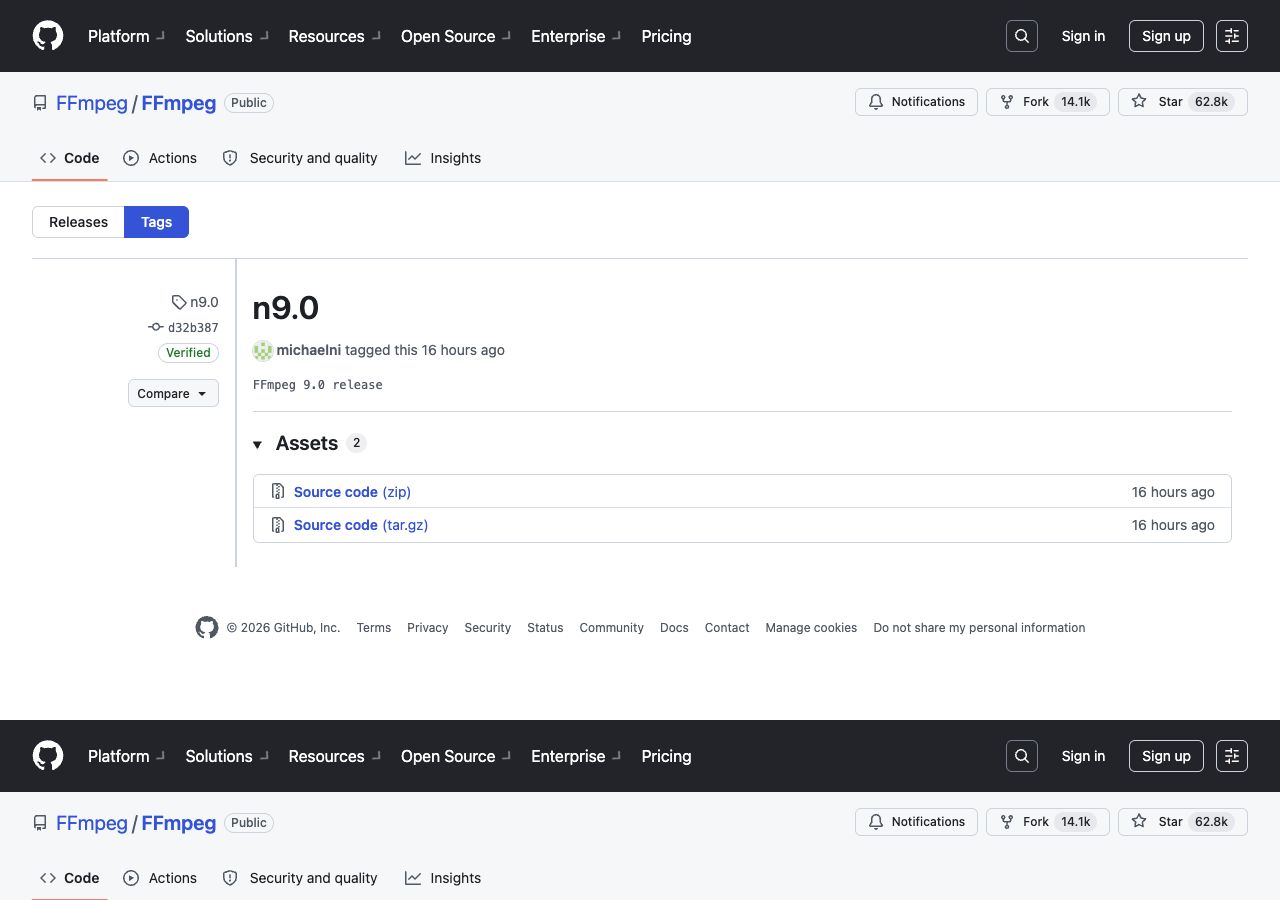Download Source code (zip)
Screen dimensions: 1280x900
[x=352, y=492]
